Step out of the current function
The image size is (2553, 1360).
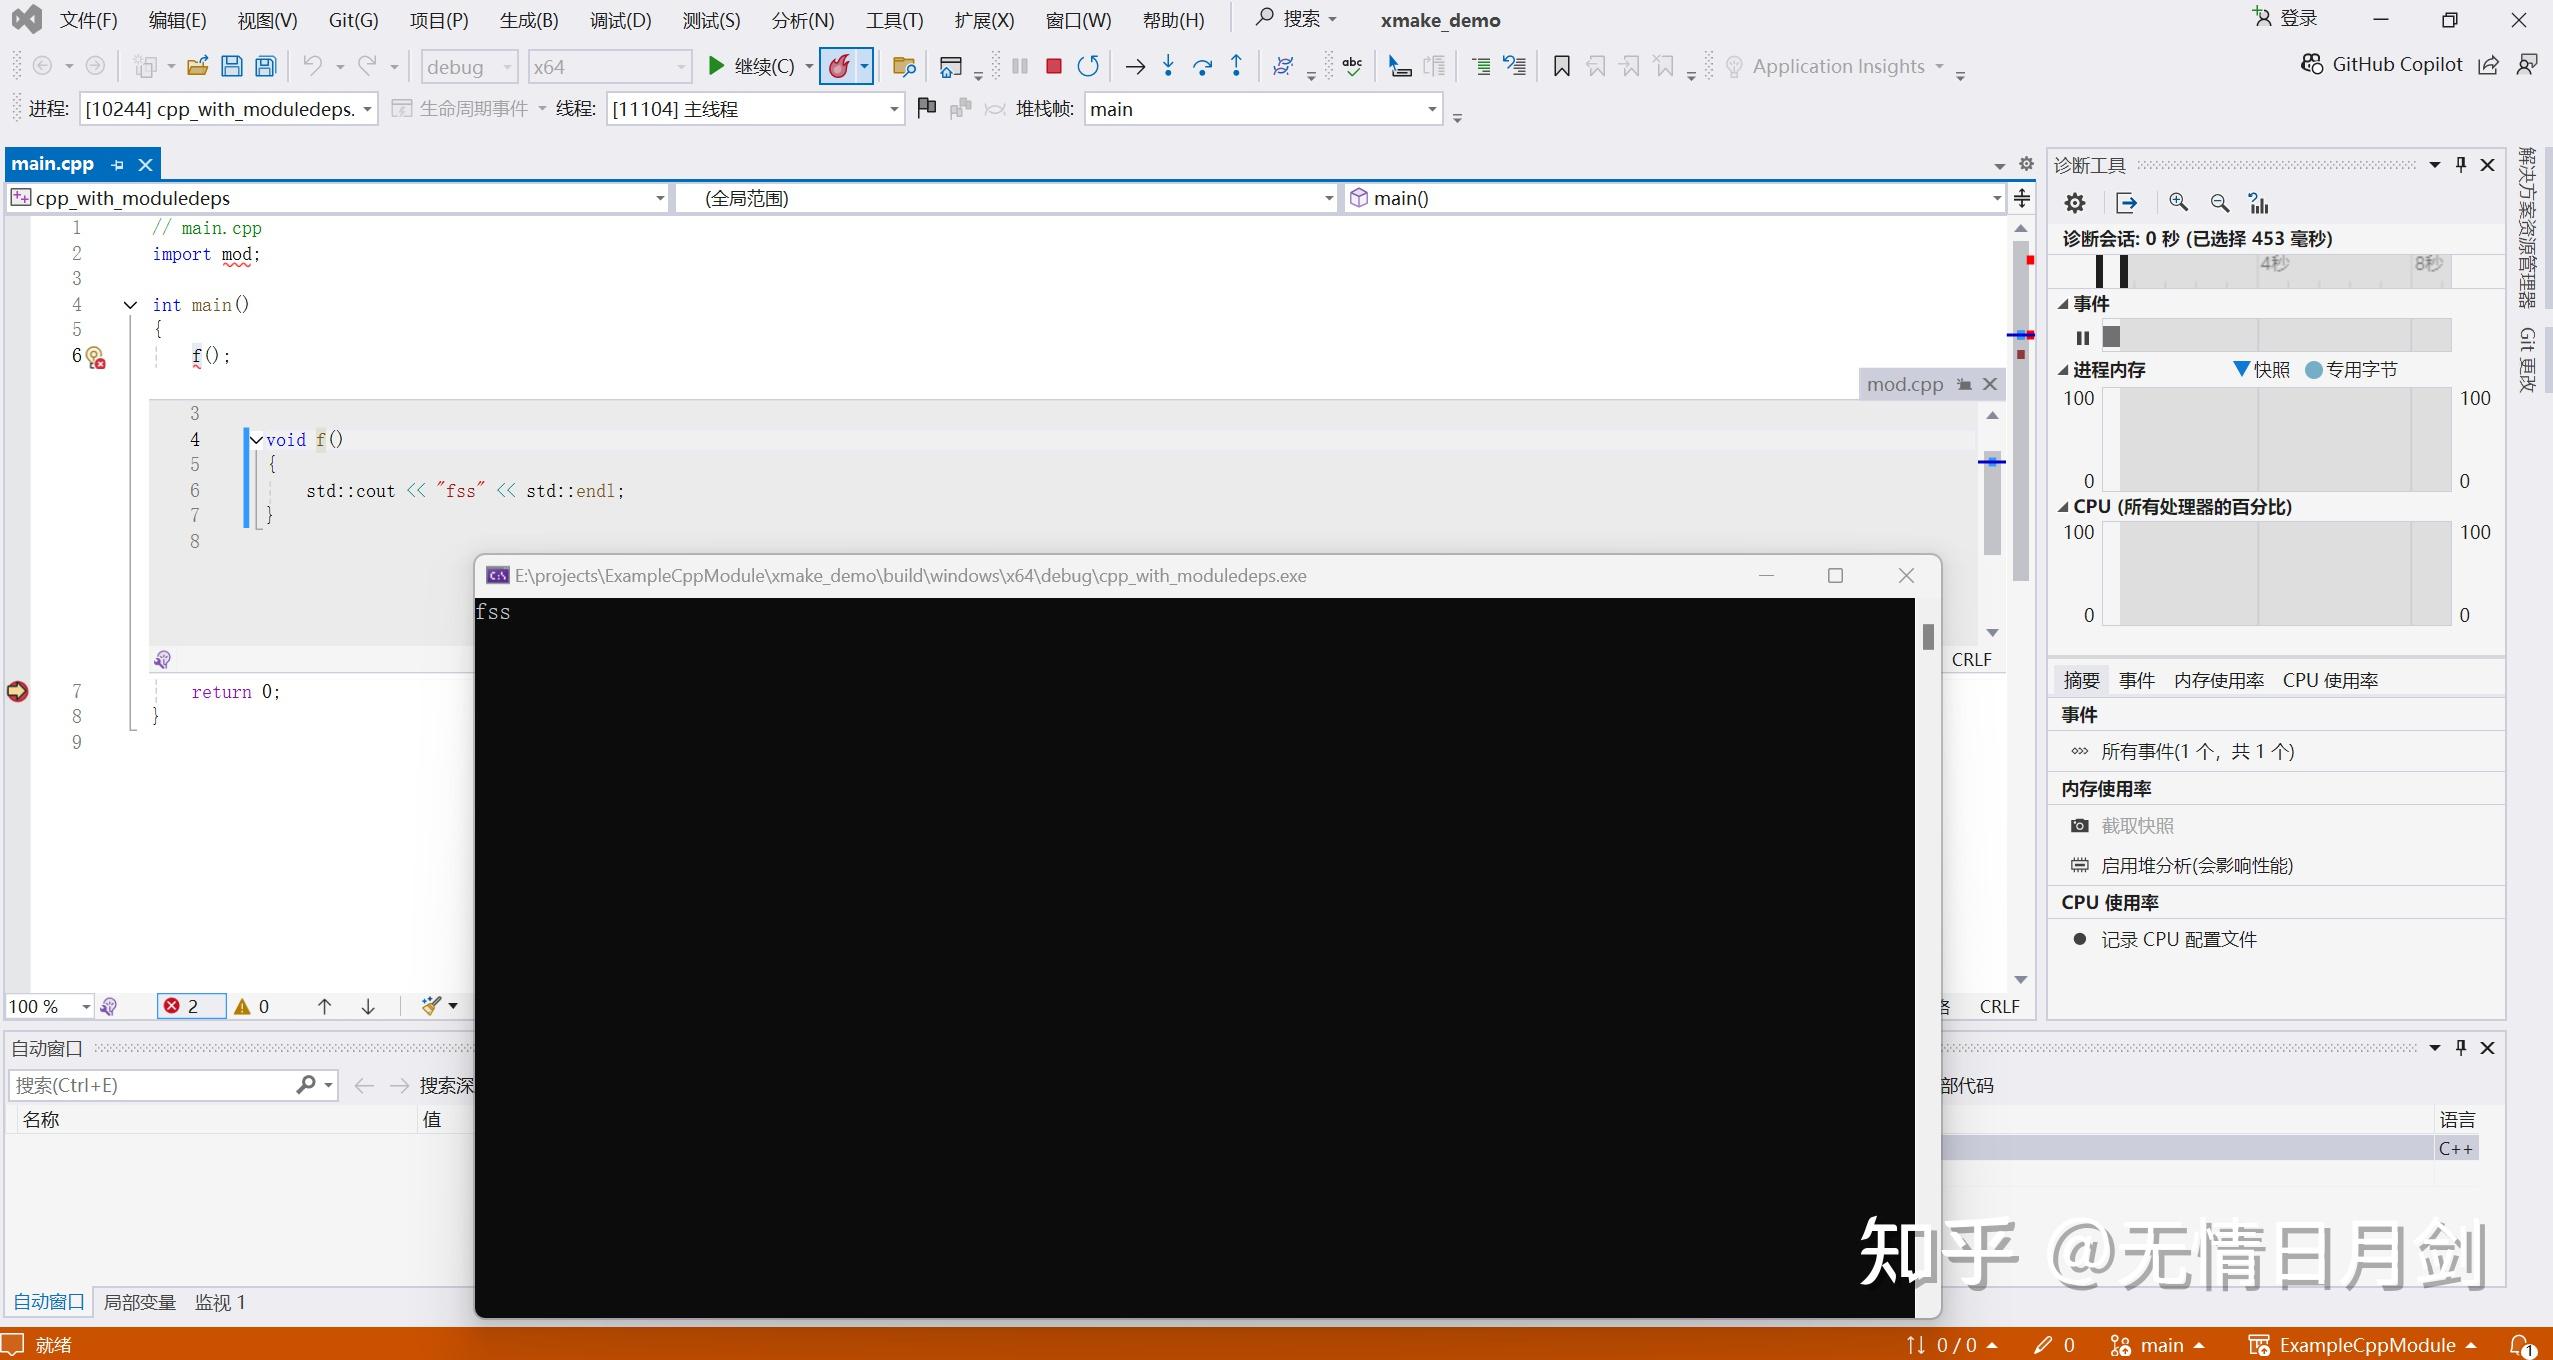click(x=1236, y=66)
